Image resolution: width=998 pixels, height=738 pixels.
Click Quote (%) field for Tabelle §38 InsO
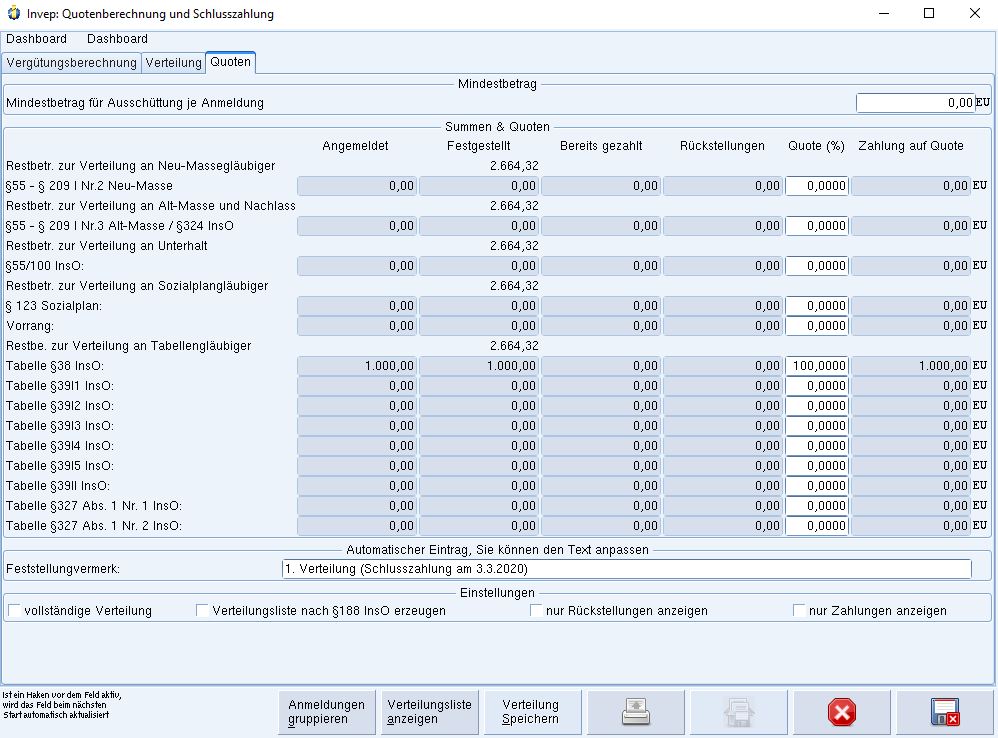[817, 366]
